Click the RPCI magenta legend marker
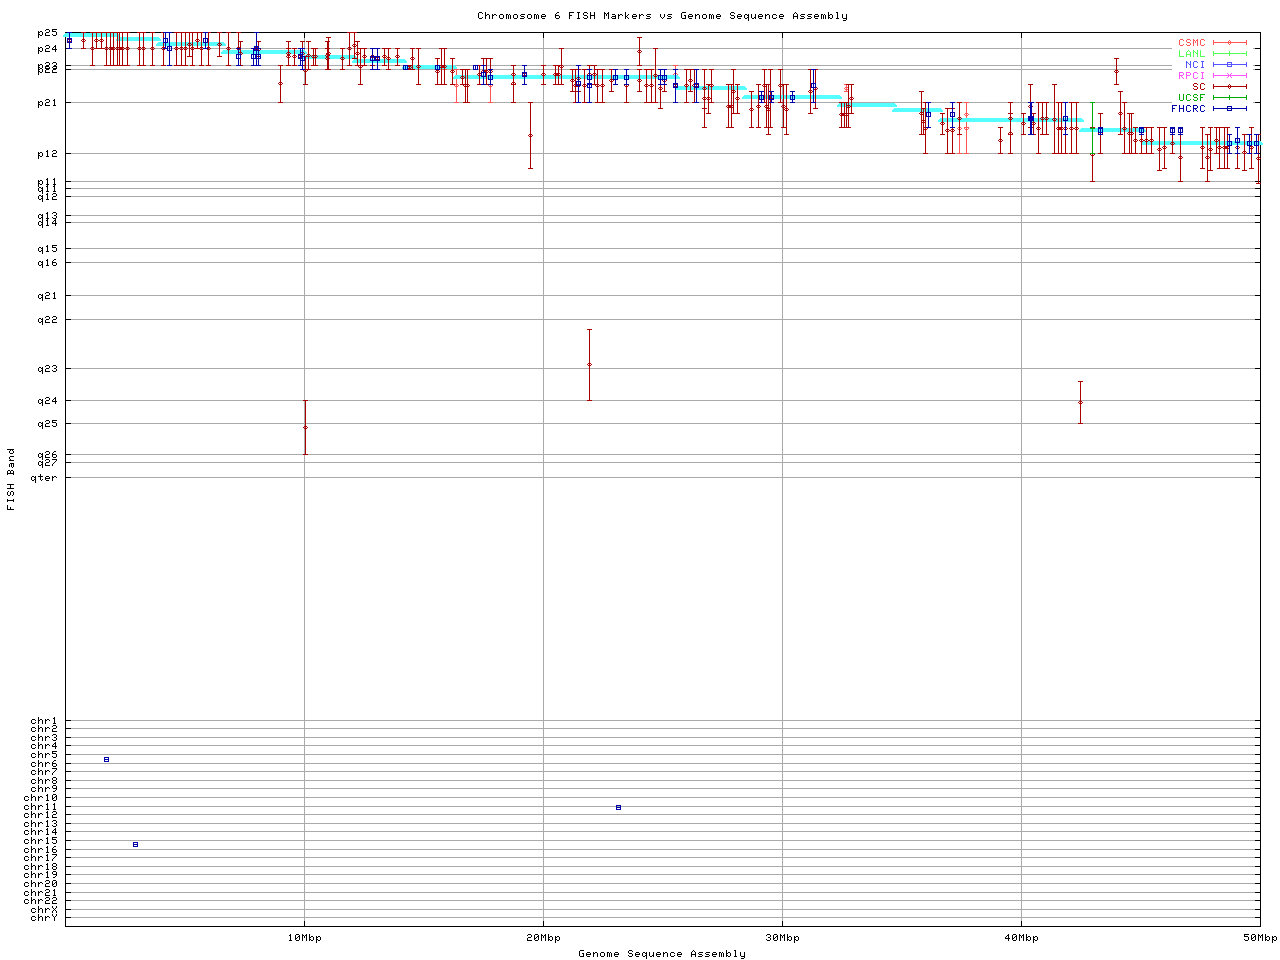The height and width of the screenshot is (960, 1280). pos(1230,76)
